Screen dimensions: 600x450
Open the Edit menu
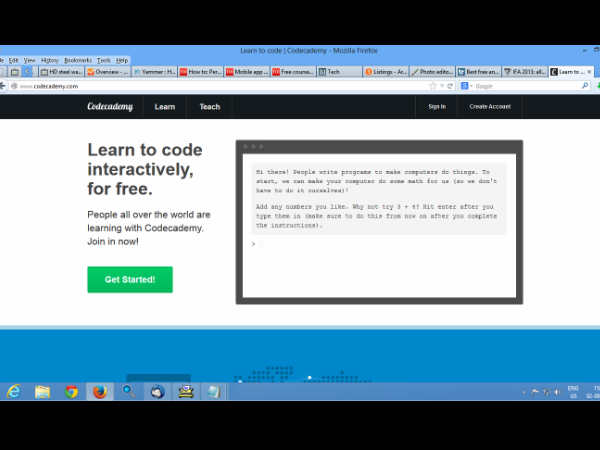13,60
